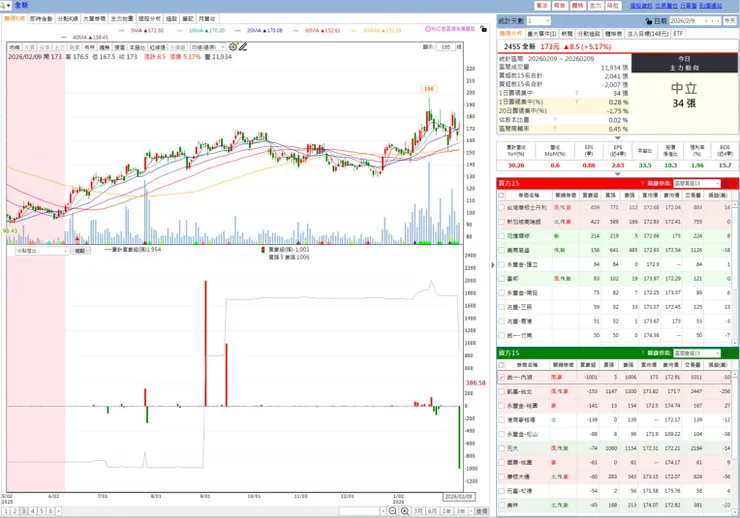
Task: Click the 2026/02/09 date marker on the axis
Action: point(458,497)
